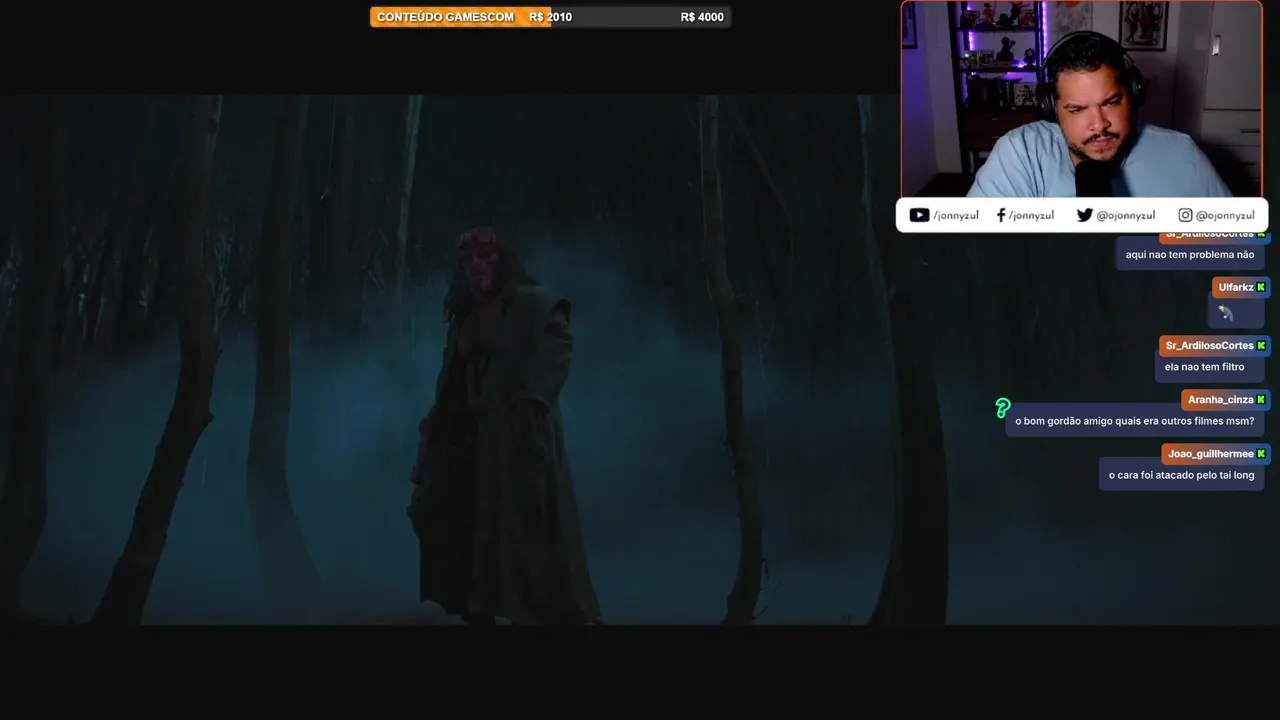Click badge next to Ulfarkz username
Screen dimensions: 1280x720
tap(1261, 287)
